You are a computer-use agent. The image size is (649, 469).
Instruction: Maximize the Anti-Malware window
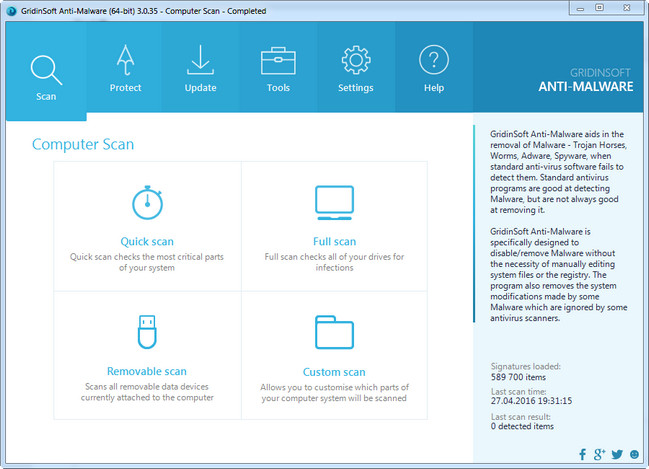[x=599, y=8]
